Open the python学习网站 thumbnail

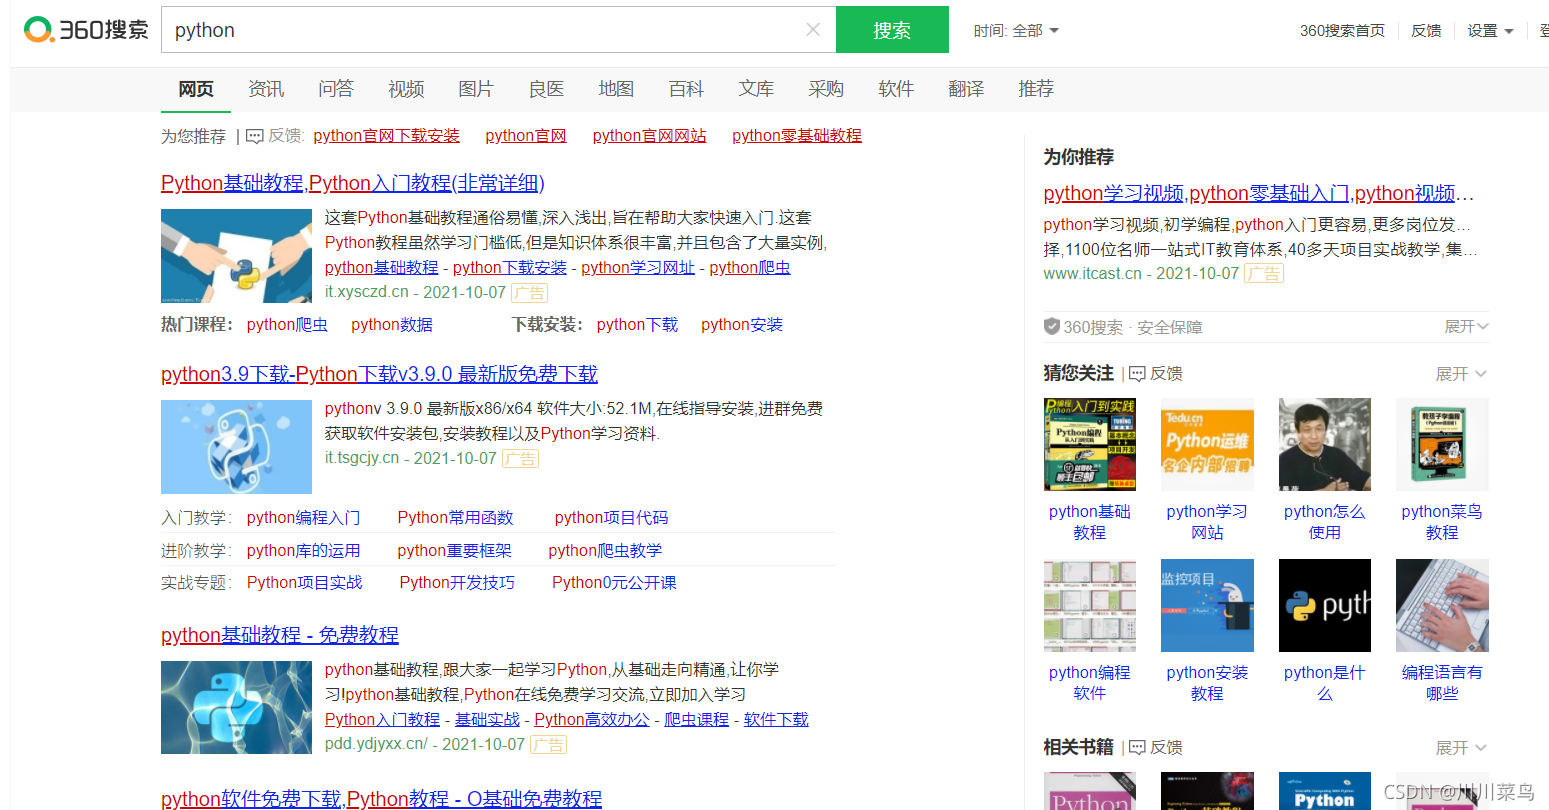[x=1207, y=444]
